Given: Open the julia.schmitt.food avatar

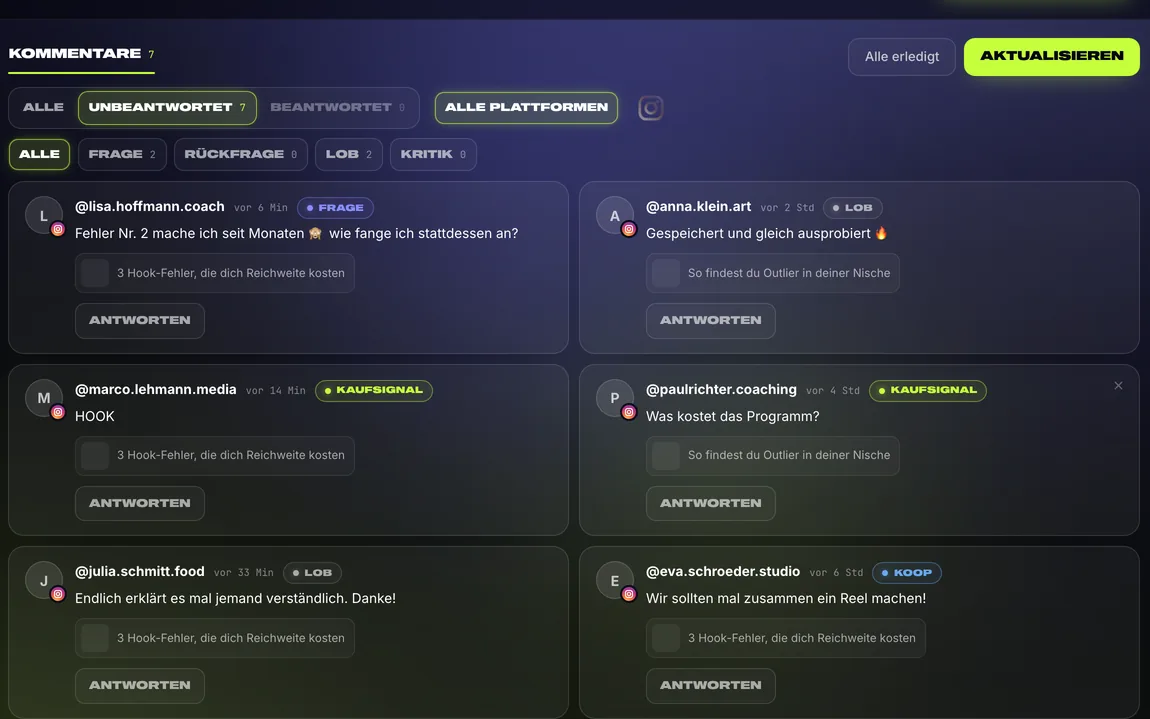Looking at the screenshot, I should 44,581.
